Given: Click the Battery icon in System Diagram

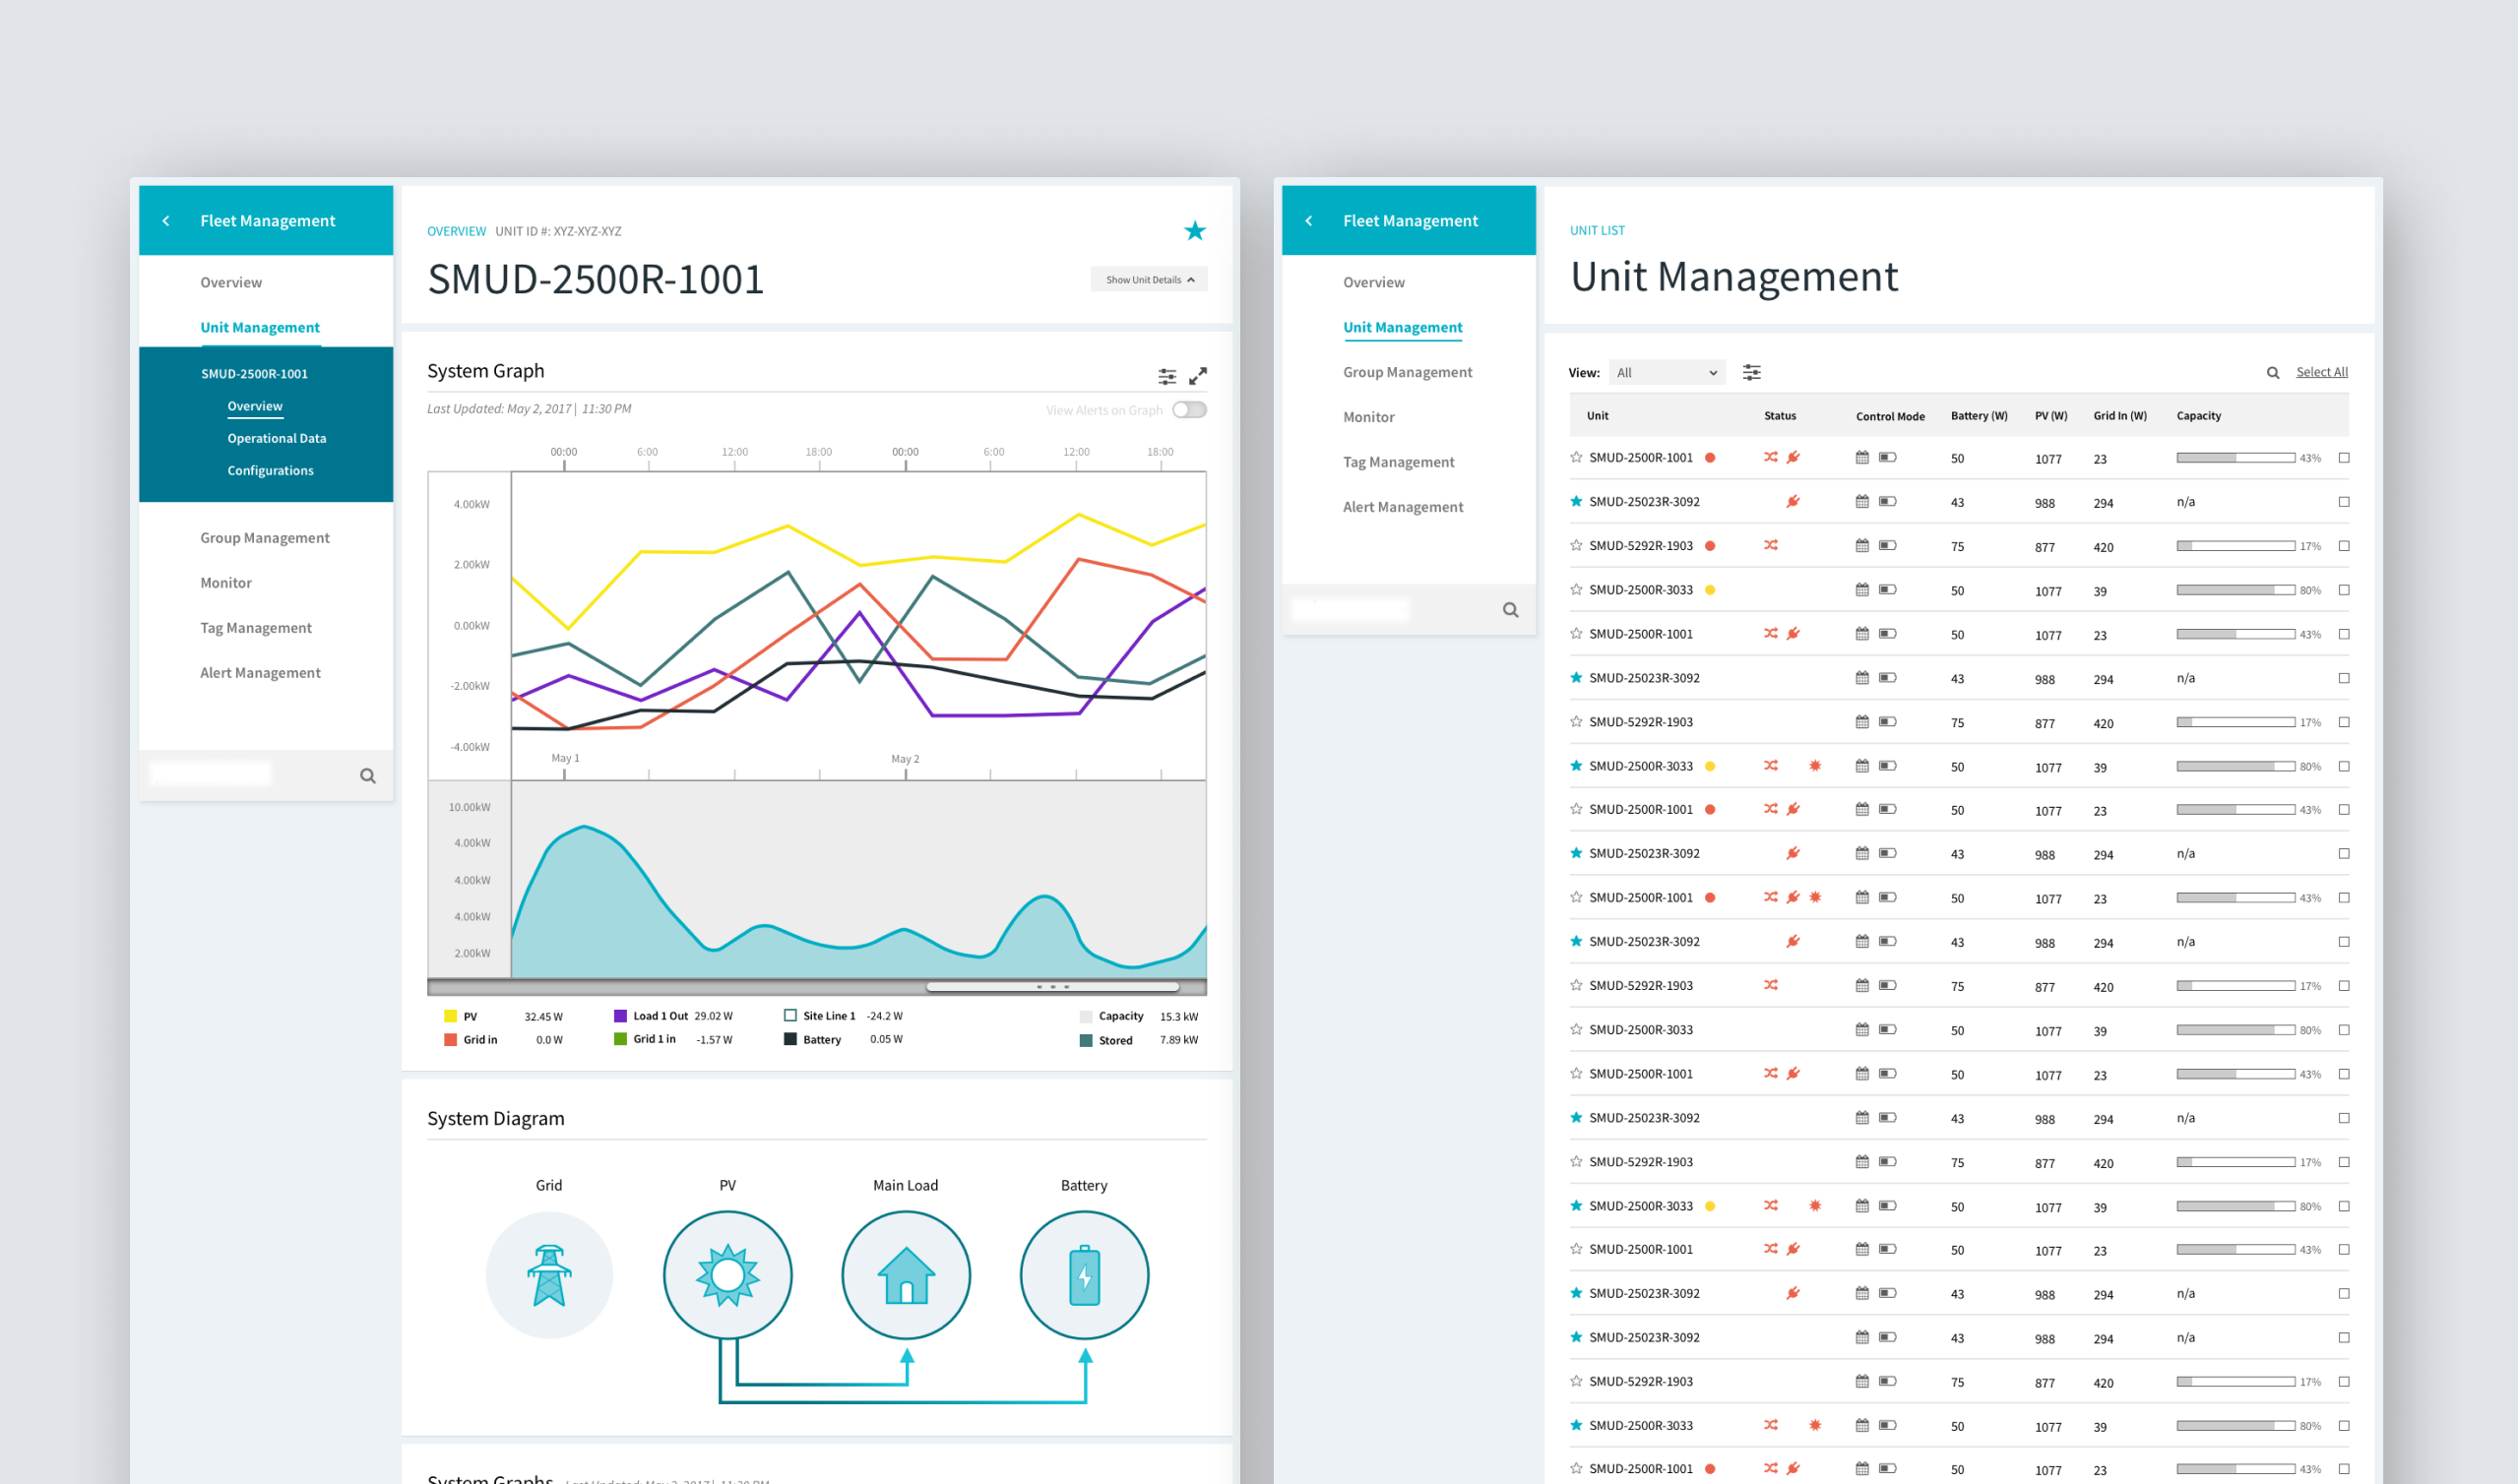Looking at the screenshot, I should coord(1084,1275).
